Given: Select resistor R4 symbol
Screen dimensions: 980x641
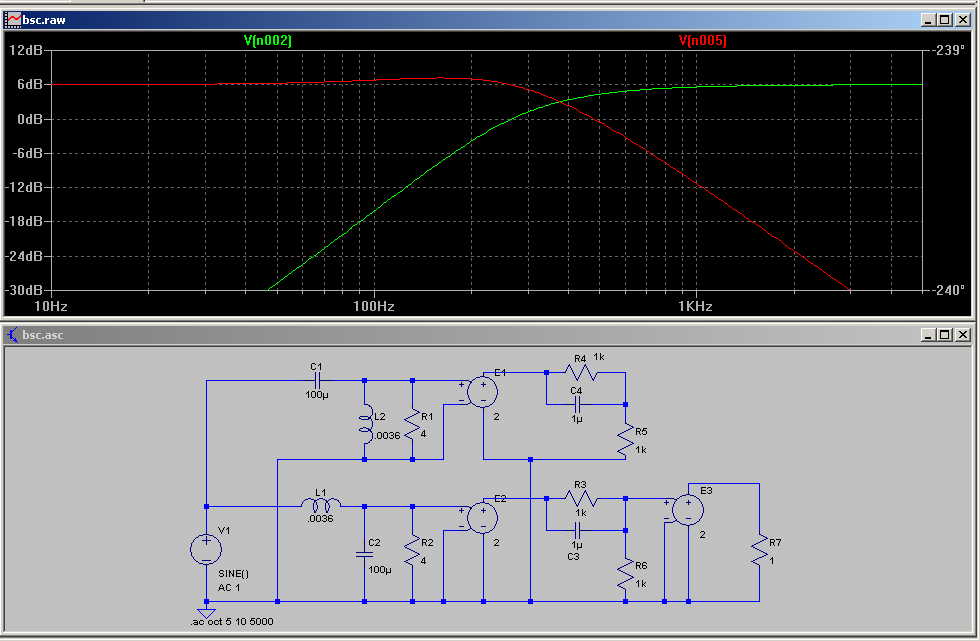Looking at the screenshot, I should [x=581, y=373].
